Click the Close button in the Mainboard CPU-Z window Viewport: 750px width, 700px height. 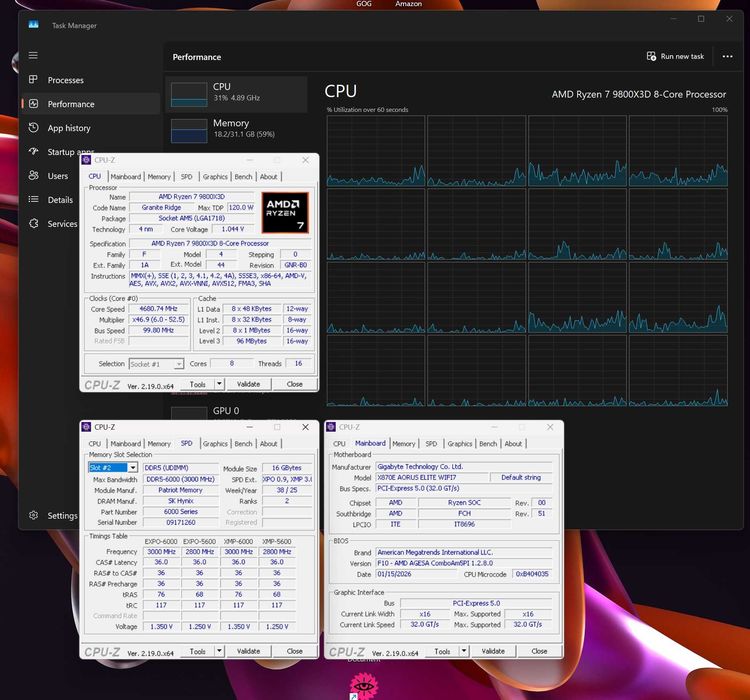(540, 651)
